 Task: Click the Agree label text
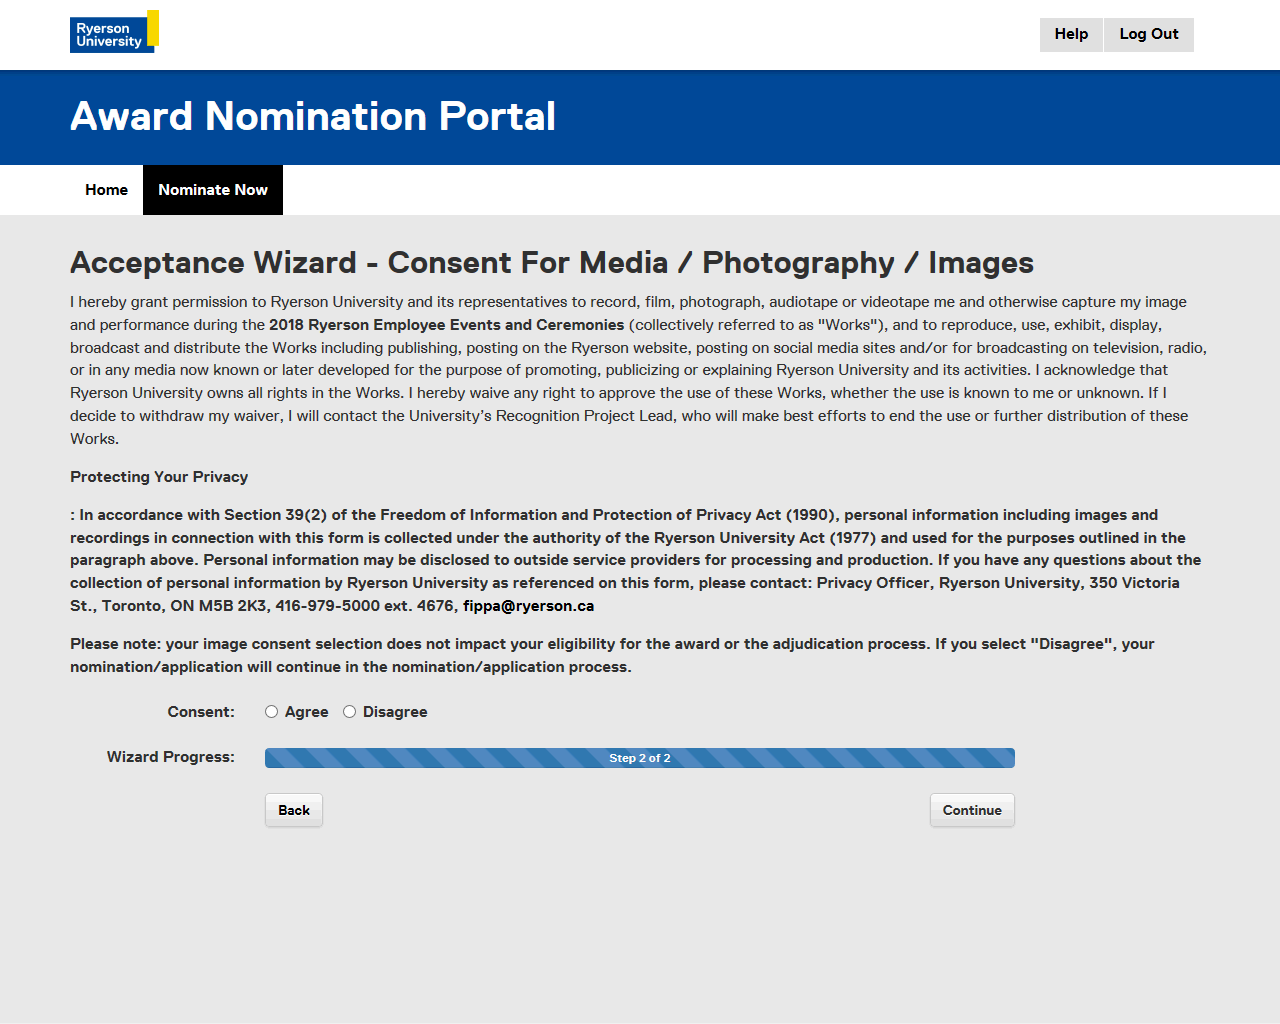(x=306, y=712)
